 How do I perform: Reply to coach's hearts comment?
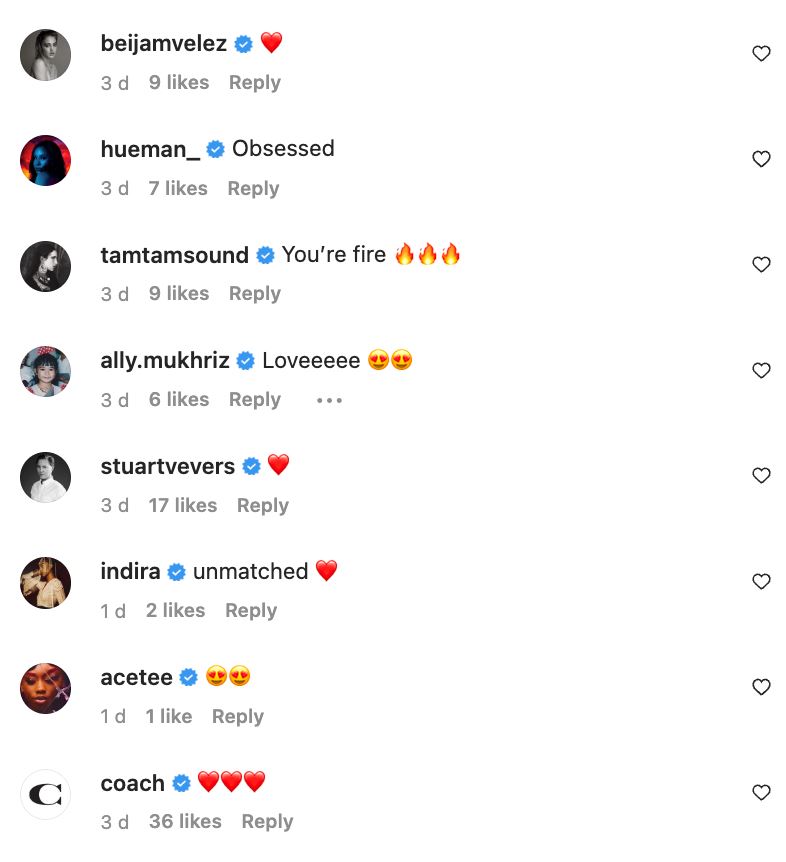[x=267, y=822]
